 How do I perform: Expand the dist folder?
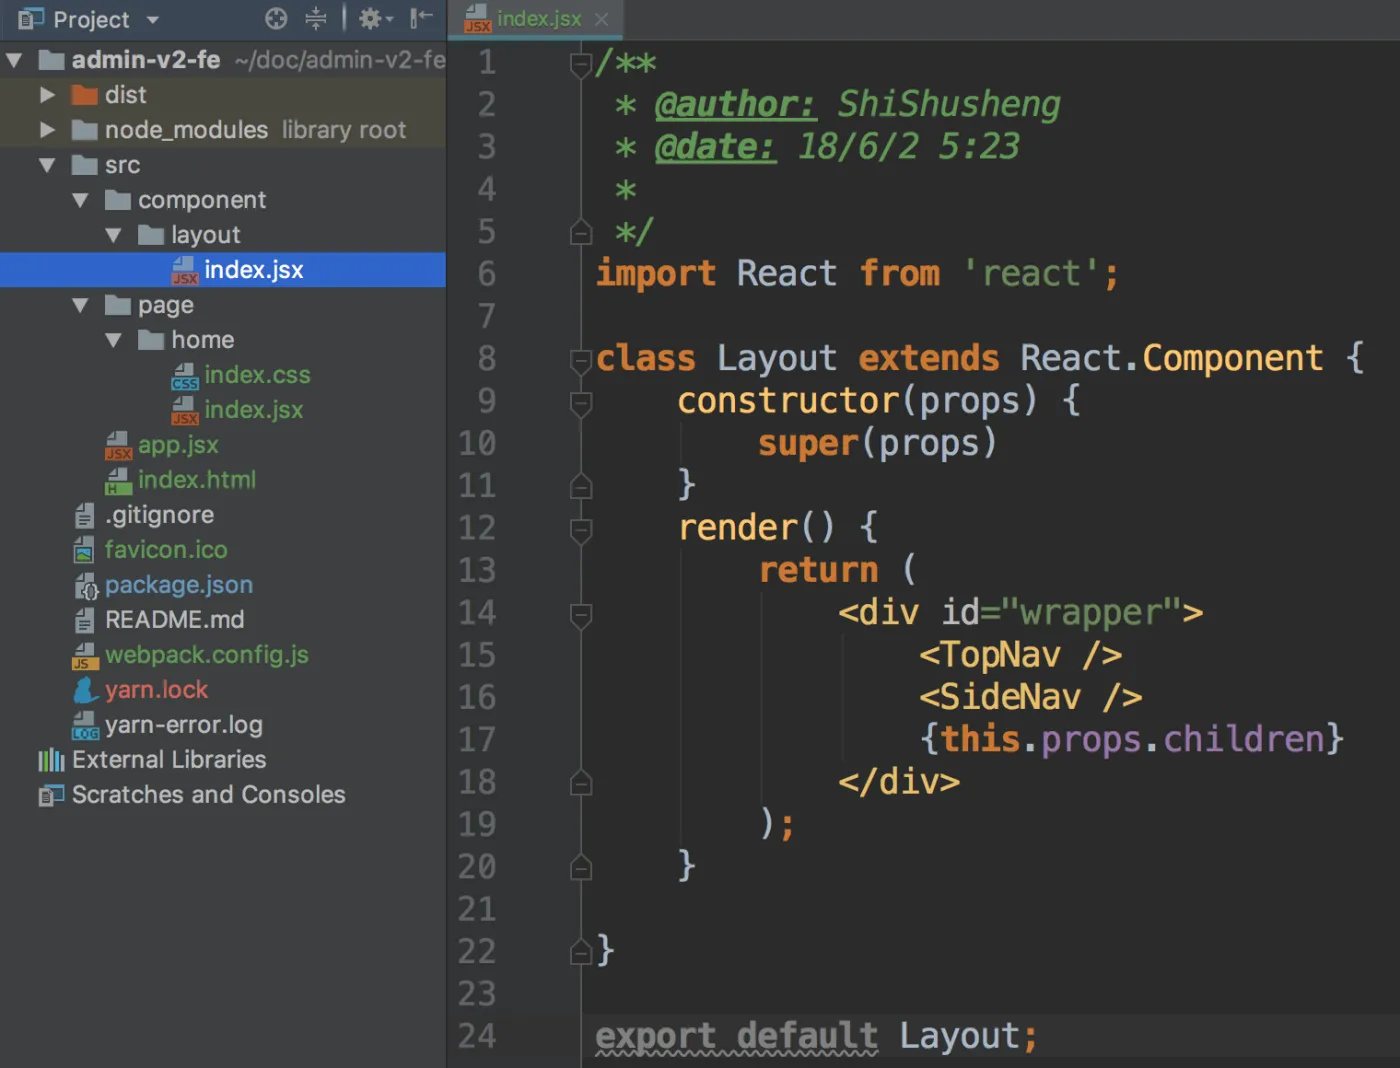point(47,95)
